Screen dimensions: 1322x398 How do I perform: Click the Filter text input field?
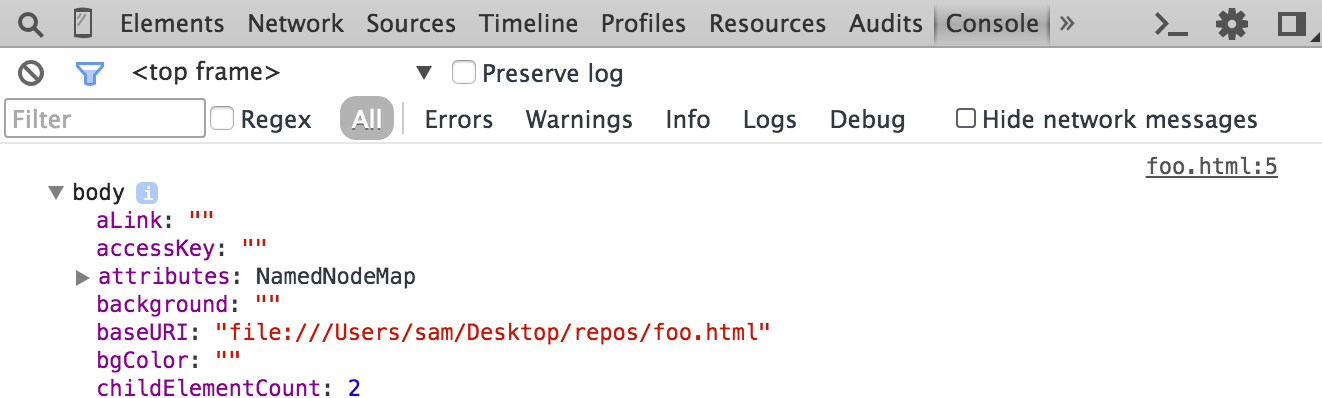(x=105, y=119)
